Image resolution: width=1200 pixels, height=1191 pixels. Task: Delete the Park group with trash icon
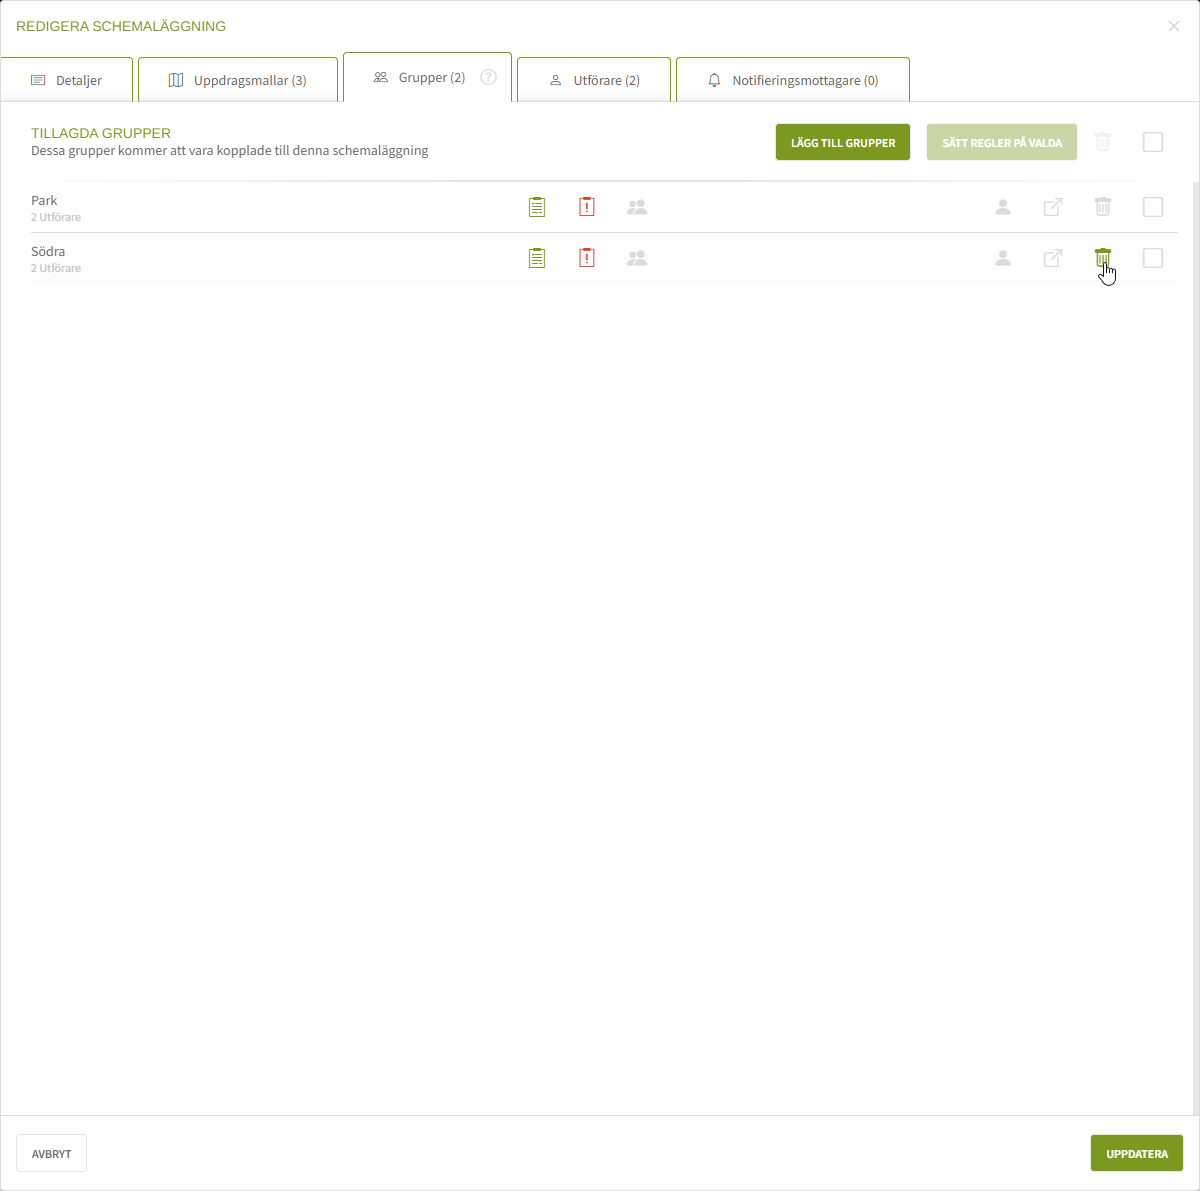click(1103, 207)
